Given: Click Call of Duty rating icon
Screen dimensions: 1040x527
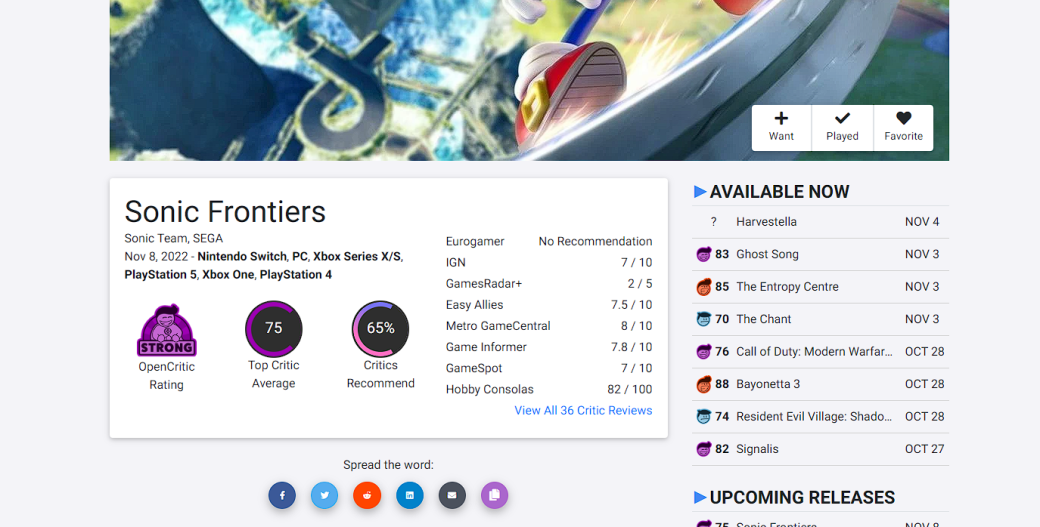Looking at the screenshot, I should (704, 351).
